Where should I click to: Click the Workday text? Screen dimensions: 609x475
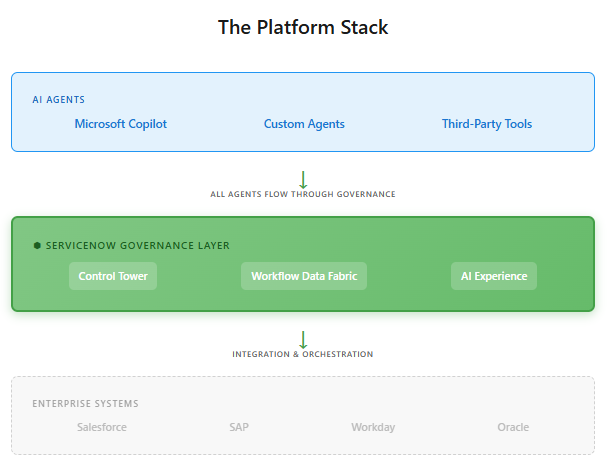coord(373,427)
